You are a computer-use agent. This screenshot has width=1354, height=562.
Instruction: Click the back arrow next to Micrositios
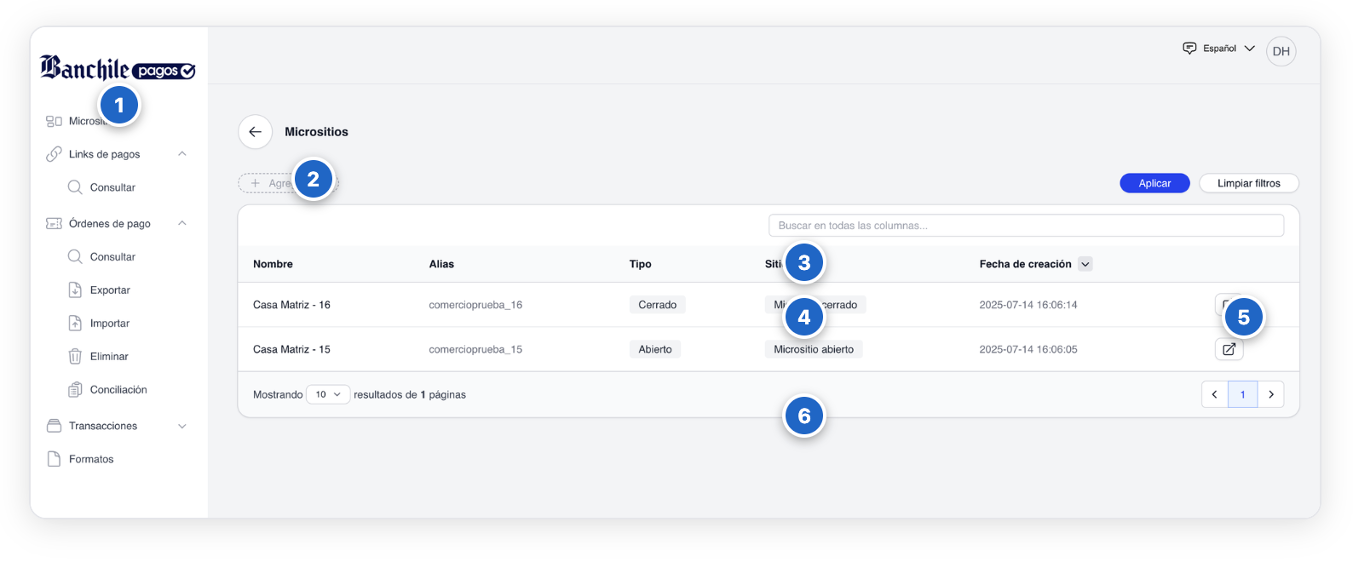pos(255,132)
